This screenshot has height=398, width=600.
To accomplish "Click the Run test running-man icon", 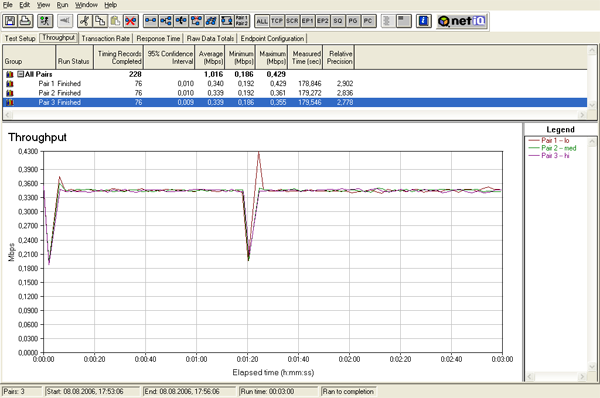I will click(x=45, y=21).
